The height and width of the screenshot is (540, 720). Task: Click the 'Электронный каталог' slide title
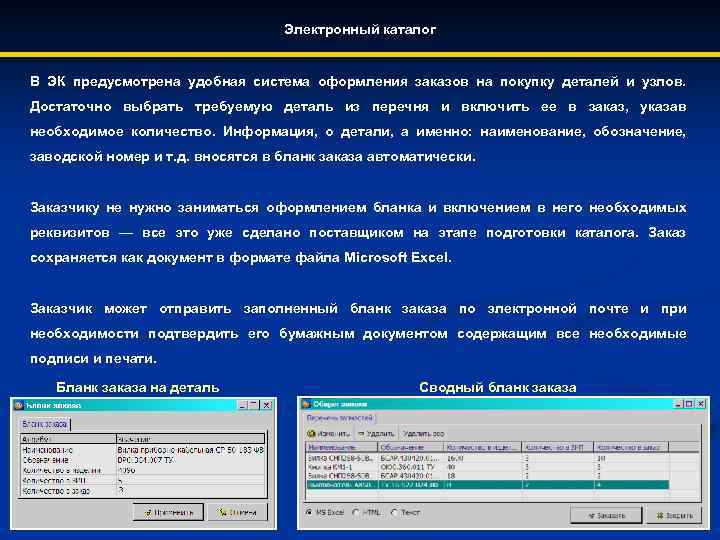360,29
